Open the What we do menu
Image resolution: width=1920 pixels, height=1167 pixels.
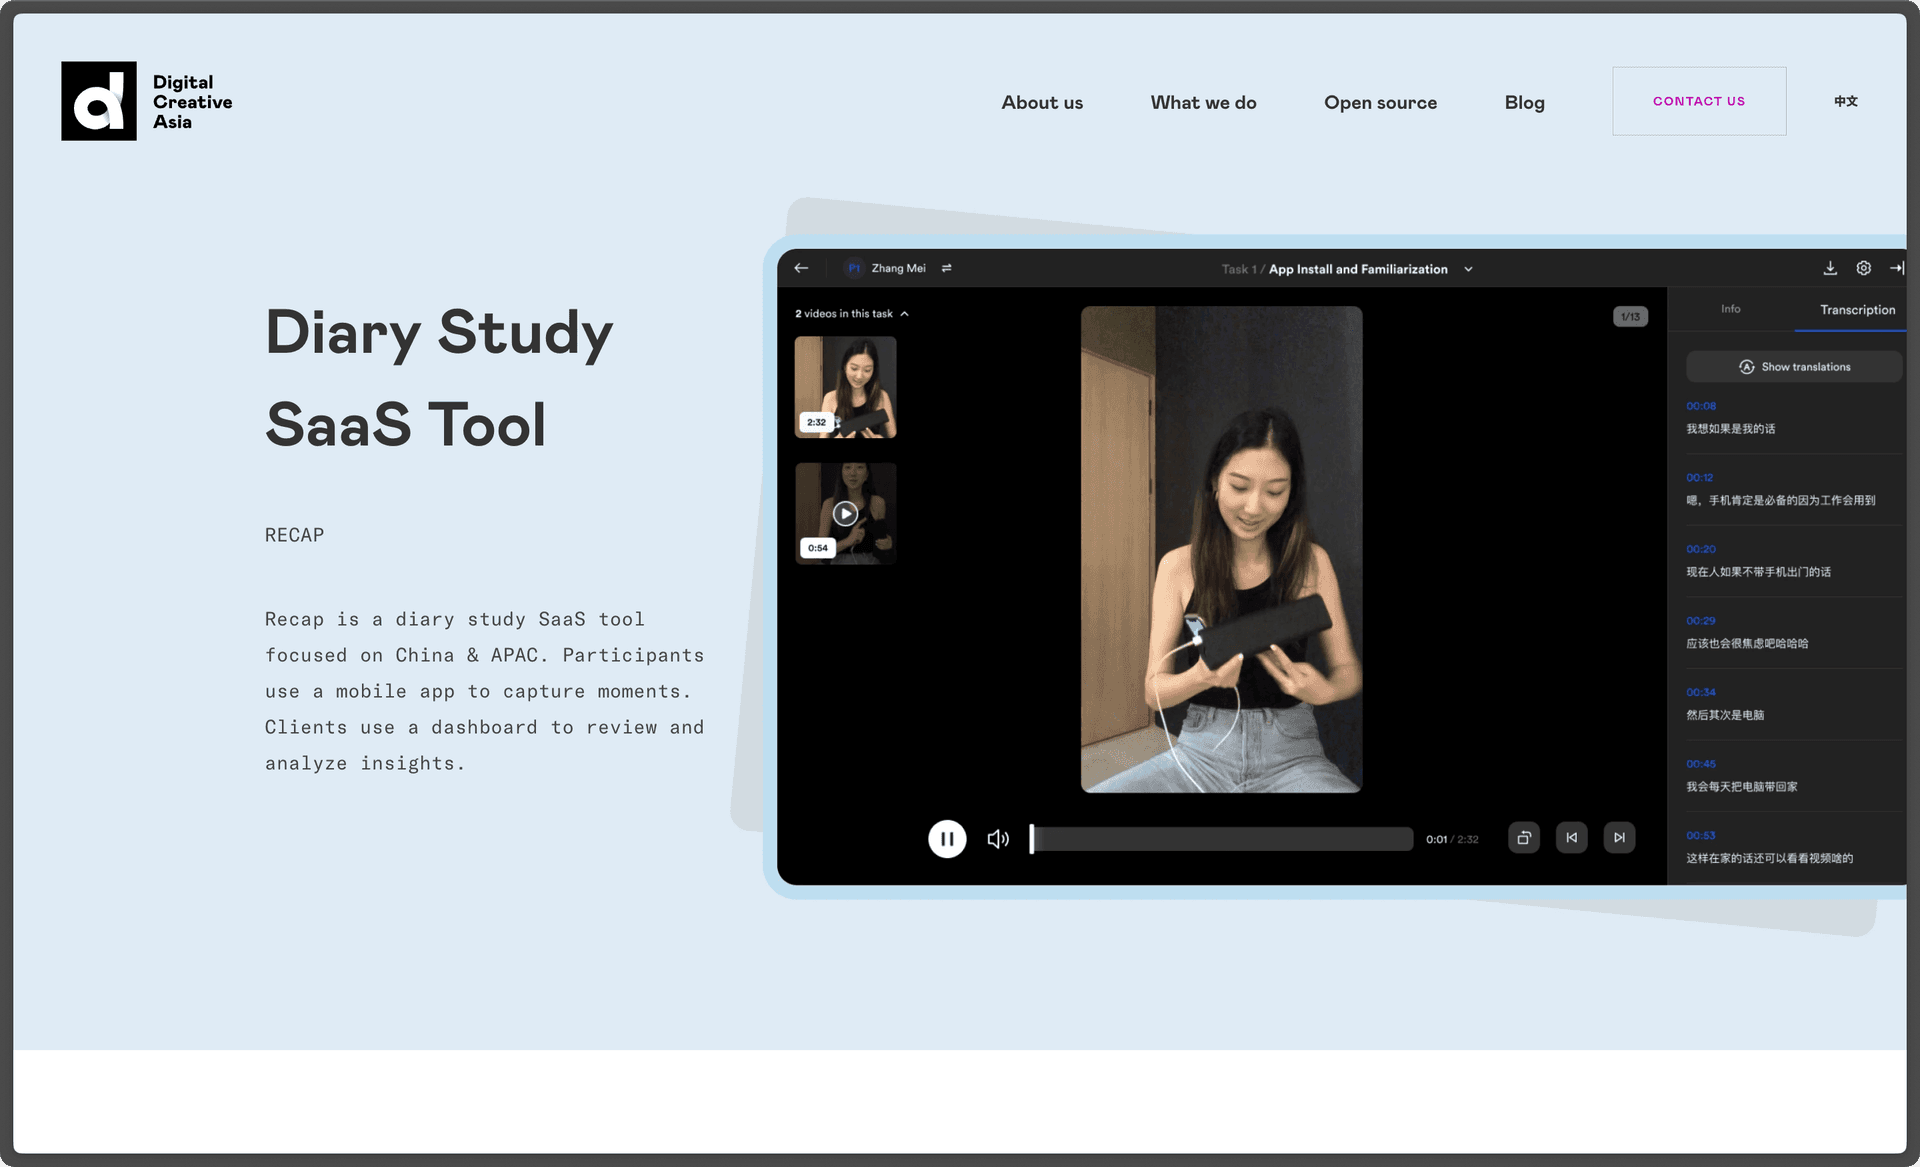[1203, 102]
